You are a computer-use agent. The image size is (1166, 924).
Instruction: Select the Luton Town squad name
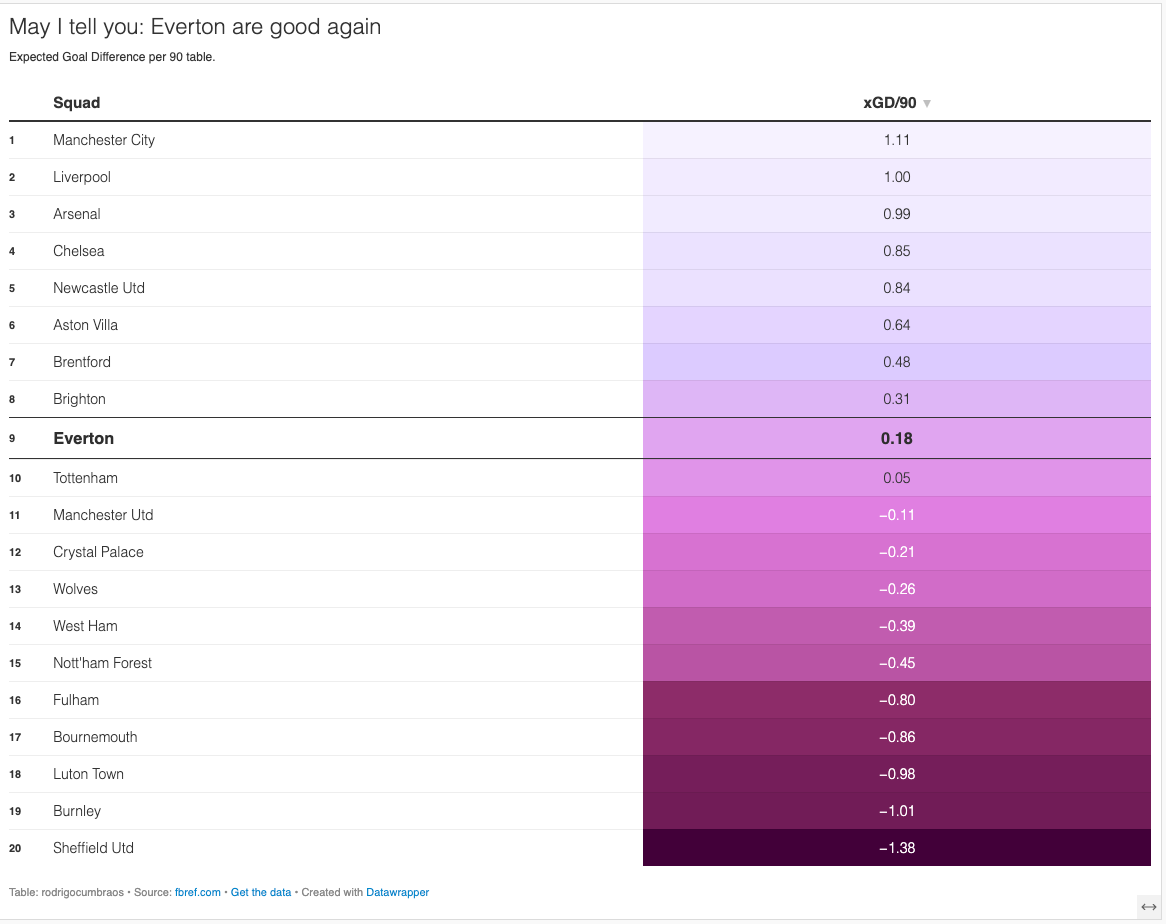click(x=88, y=774)
